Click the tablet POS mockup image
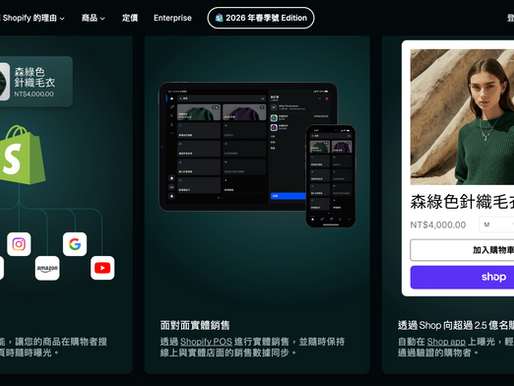The image size is (514, 386). (248, 147)
